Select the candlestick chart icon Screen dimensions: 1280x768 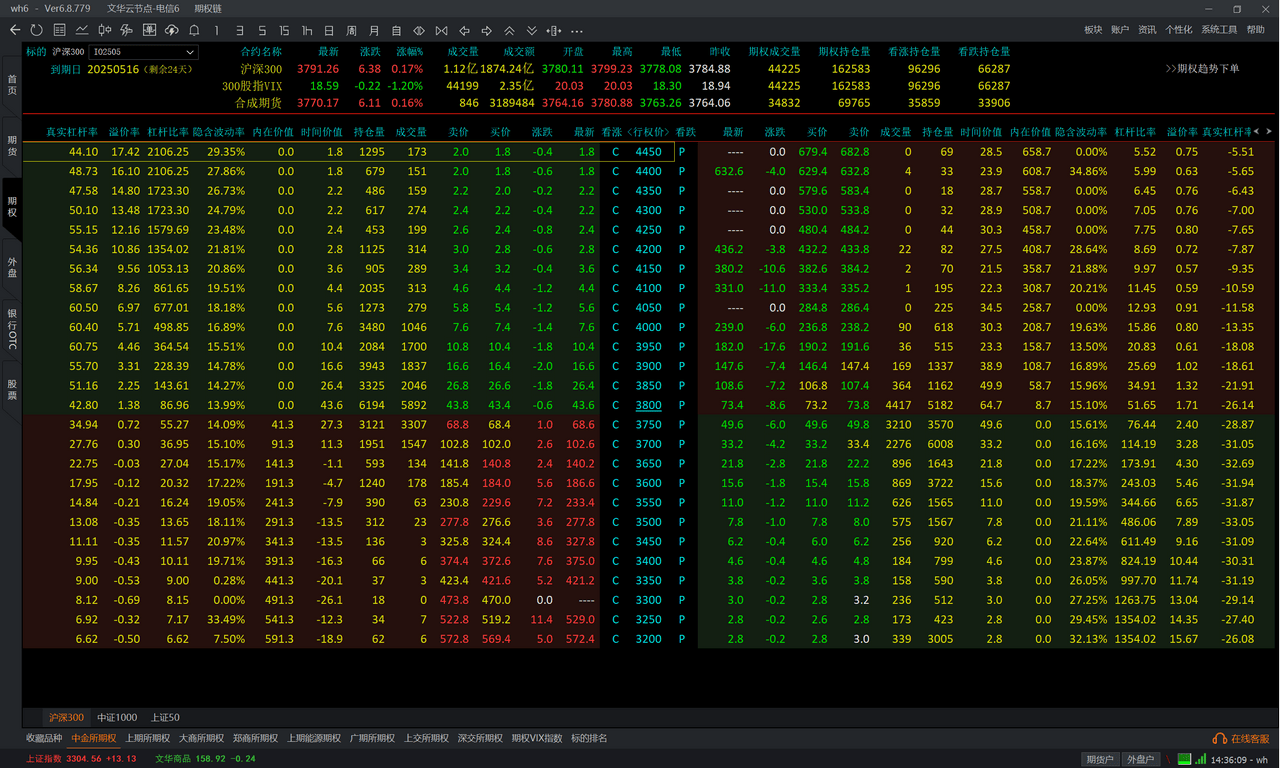coord(105,30)
